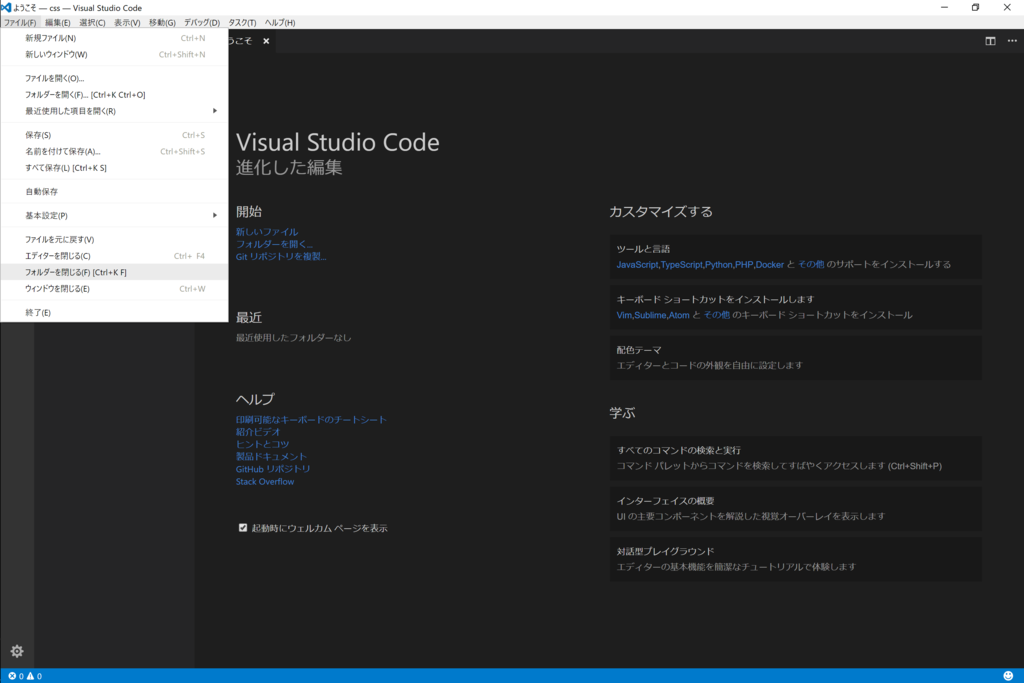This screenshot has width=1024, height=683.
Task: Click the Vim keymap link
Action: pos(624,315)
